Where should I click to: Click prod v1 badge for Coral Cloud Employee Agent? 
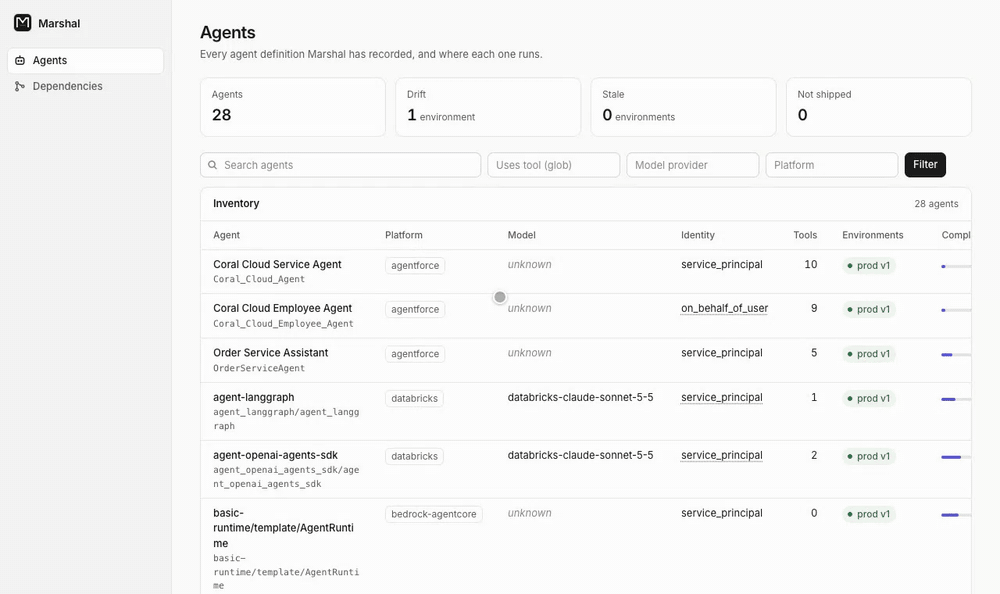[869, 309]
